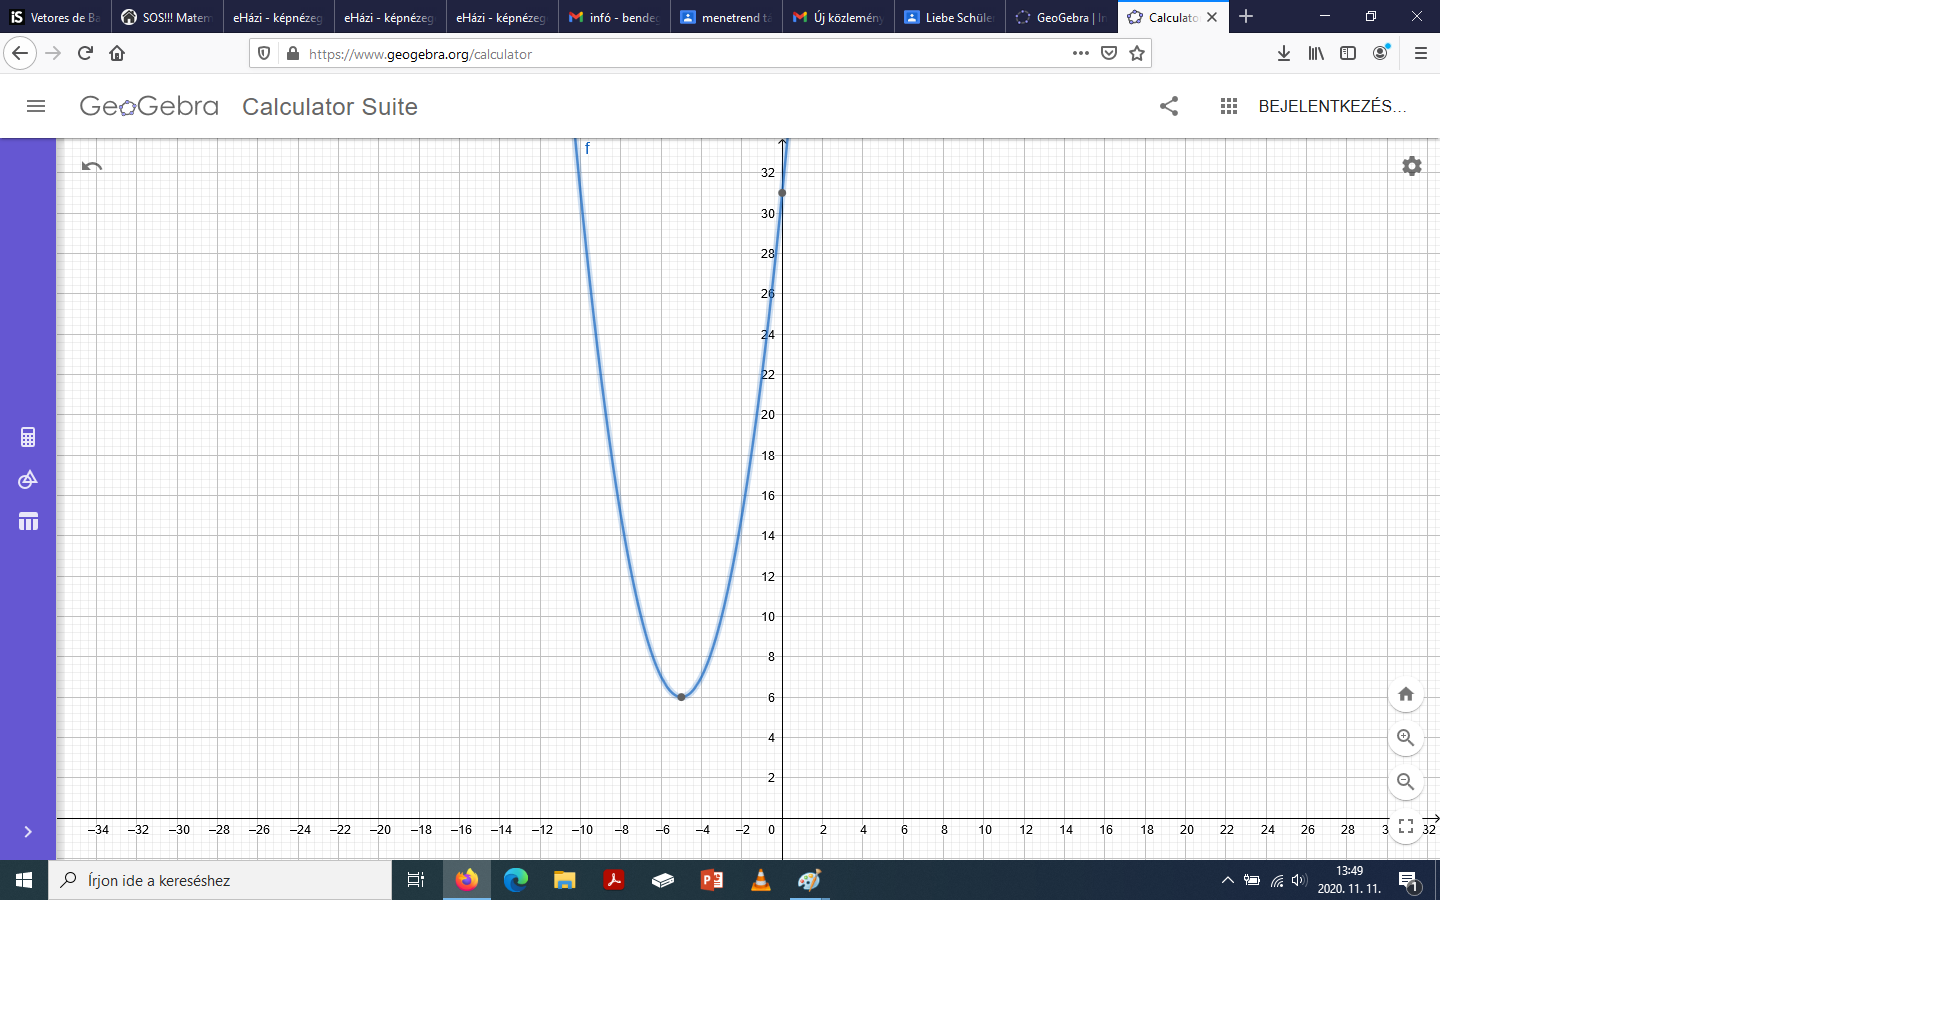Open the geometry Tools panel
Screen dimensions: 1952x1014
click(x=28, y=480)
